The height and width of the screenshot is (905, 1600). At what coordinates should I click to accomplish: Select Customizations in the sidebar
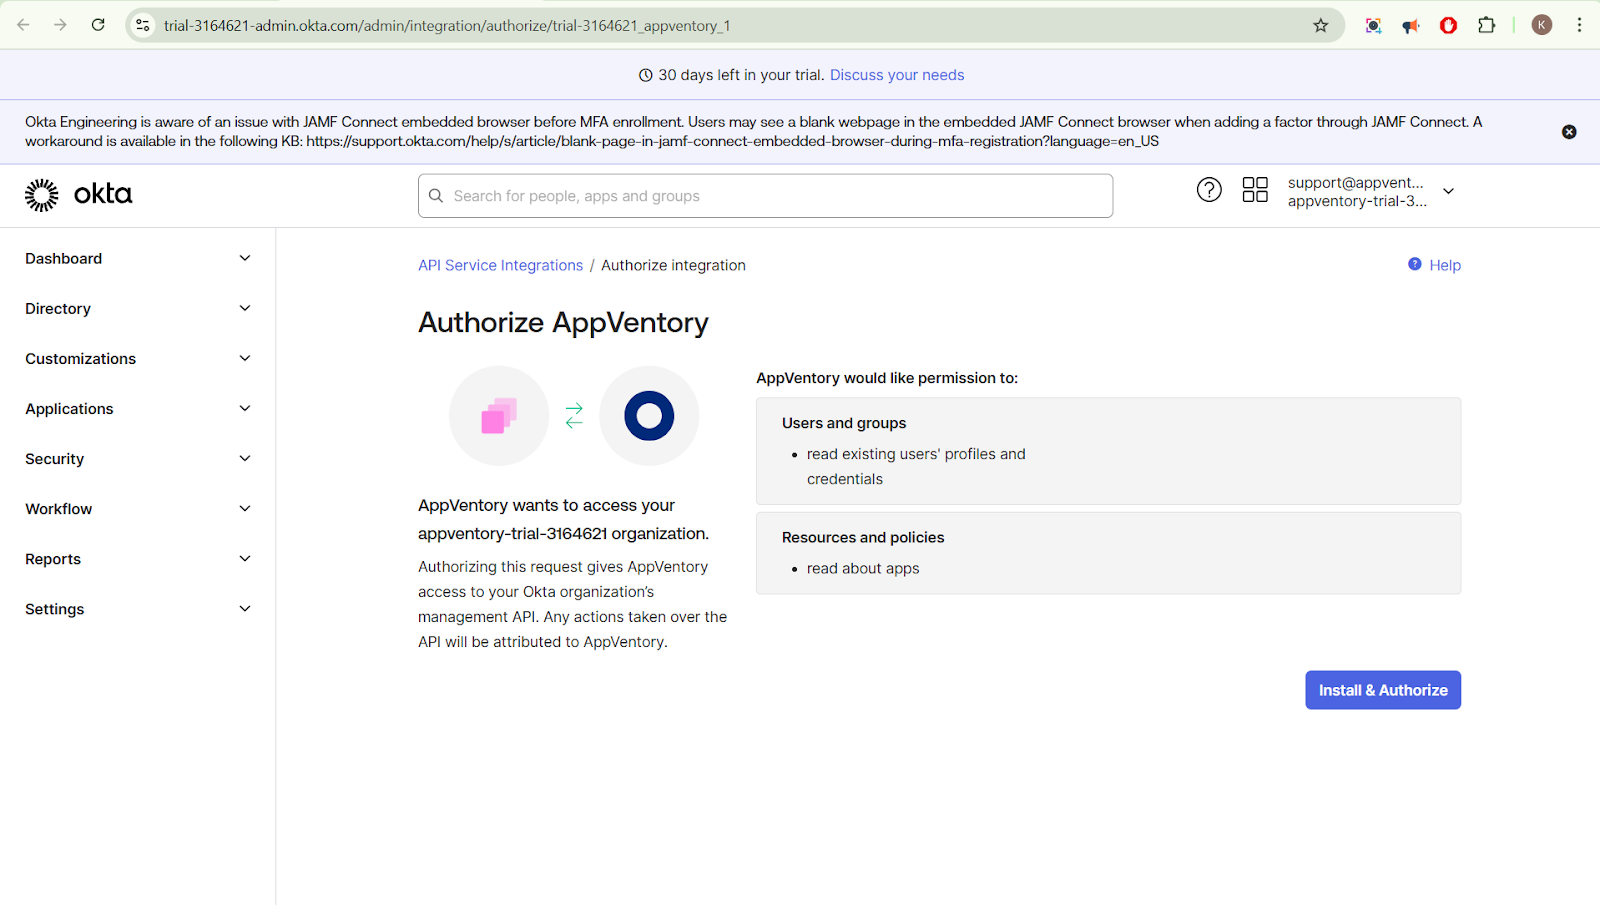(81, 358)
